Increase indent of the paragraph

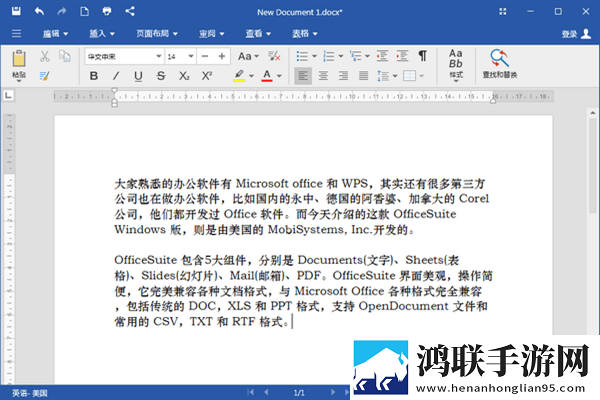402,56
